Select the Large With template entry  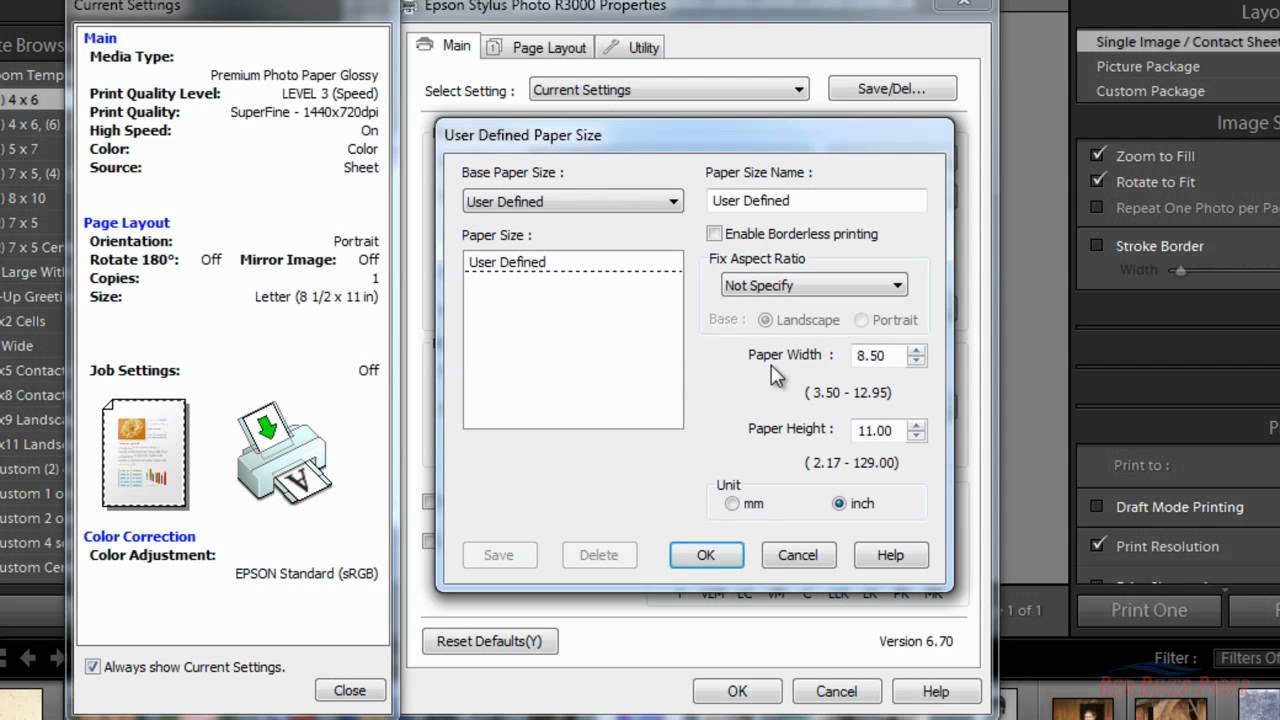pos(33,272)
